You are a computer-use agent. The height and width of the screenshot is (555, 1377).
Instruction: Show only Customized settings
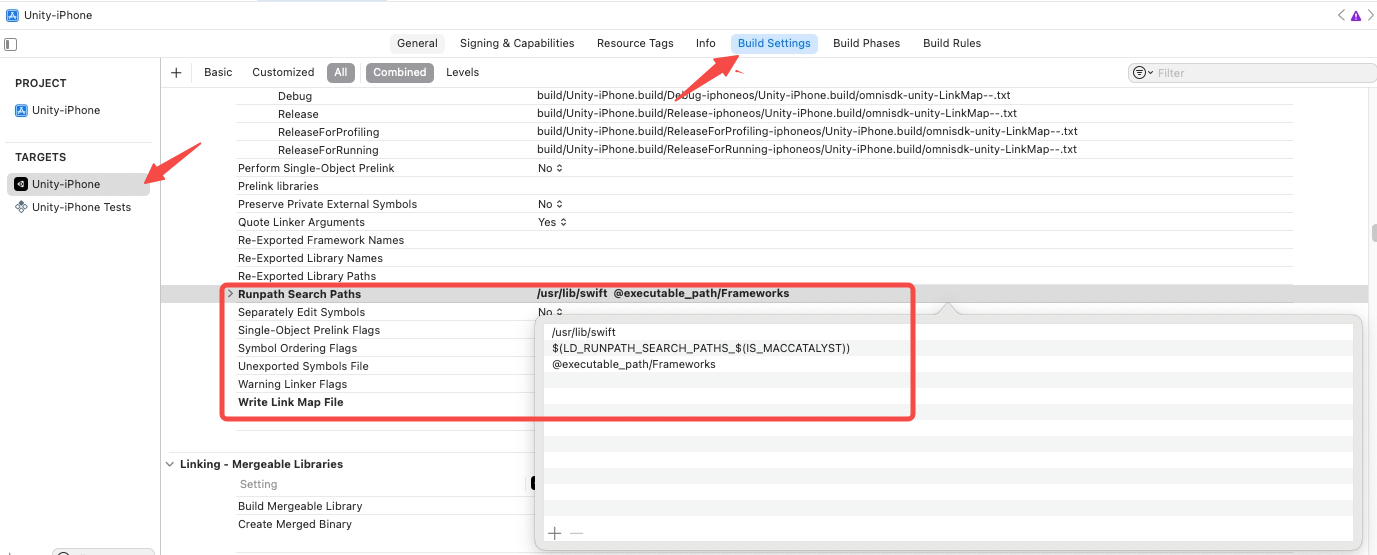pos(283,72)
